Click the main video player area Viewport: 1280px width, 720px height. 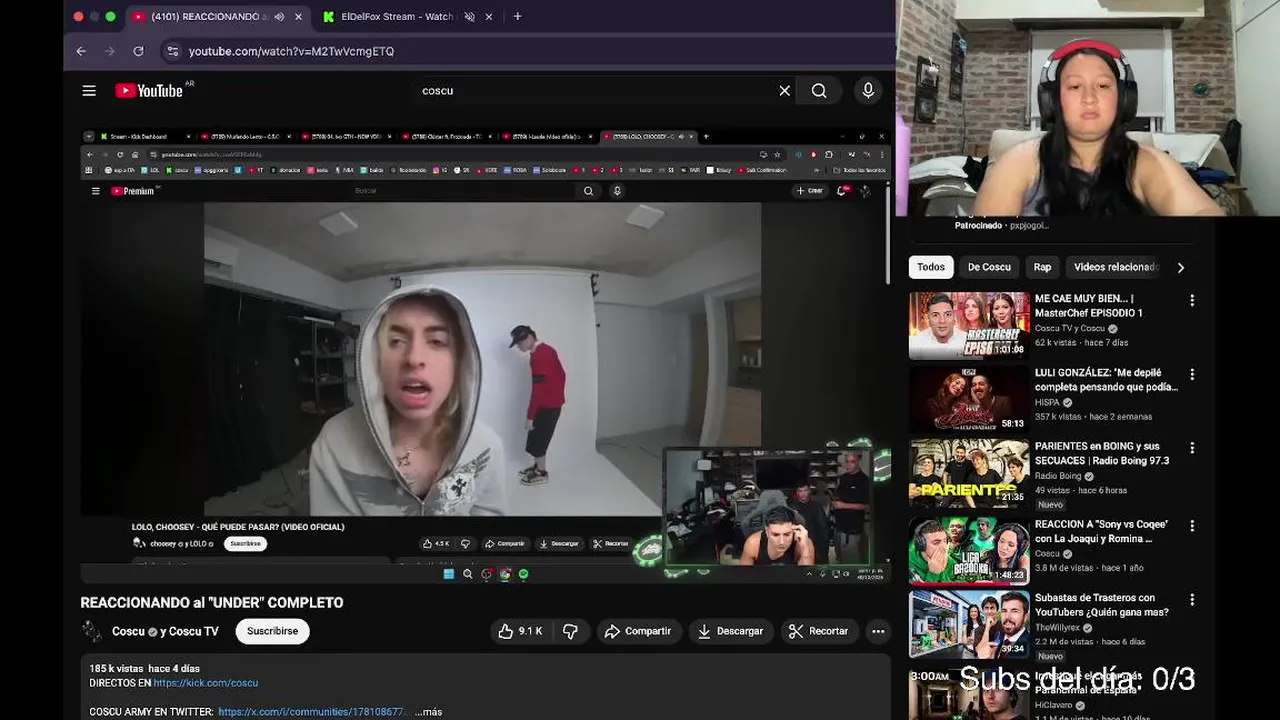(x=484, y=354)
